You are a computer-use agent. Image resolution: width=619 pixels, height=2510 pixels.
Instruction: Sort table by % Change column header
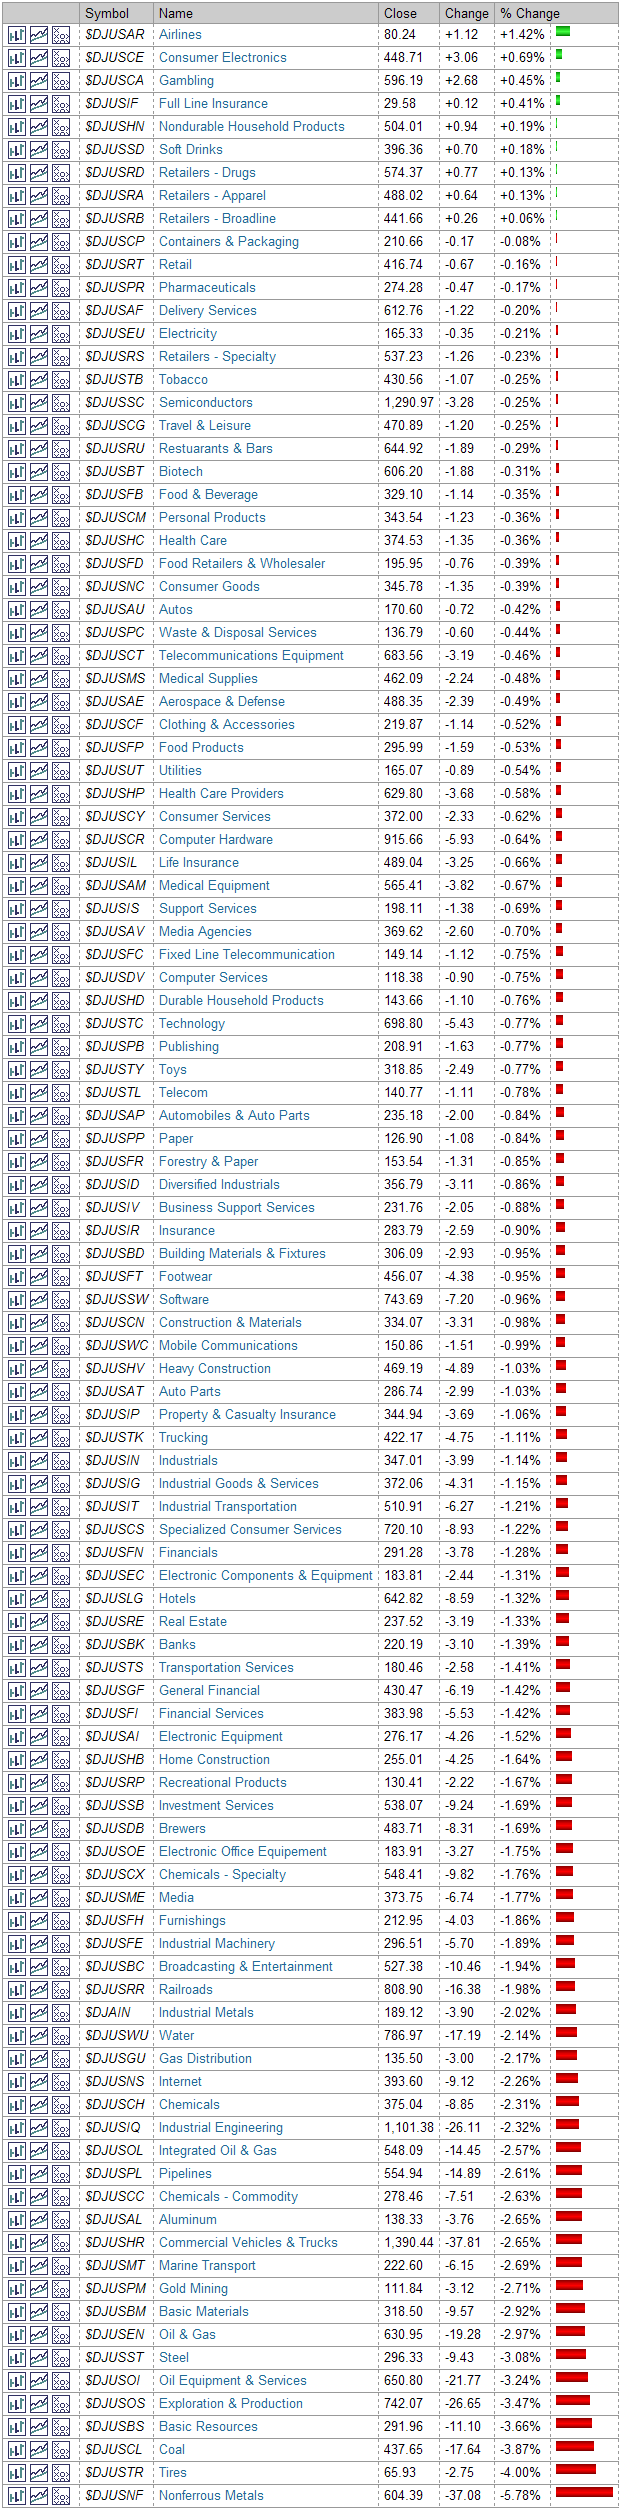(x=530, y=13)
